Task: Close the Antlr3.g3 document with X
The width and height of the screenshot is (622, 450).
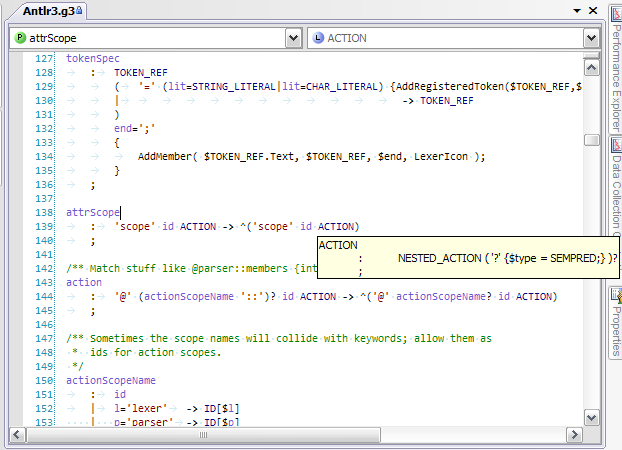Action: click(x=593, y=11)
